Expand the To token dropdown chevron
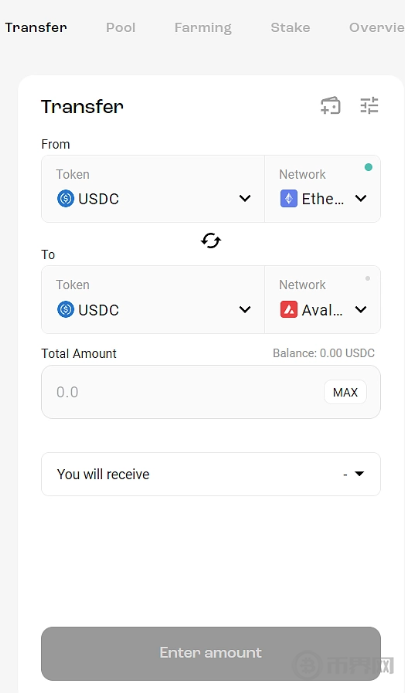405x693 pixels. click(245, 309)
